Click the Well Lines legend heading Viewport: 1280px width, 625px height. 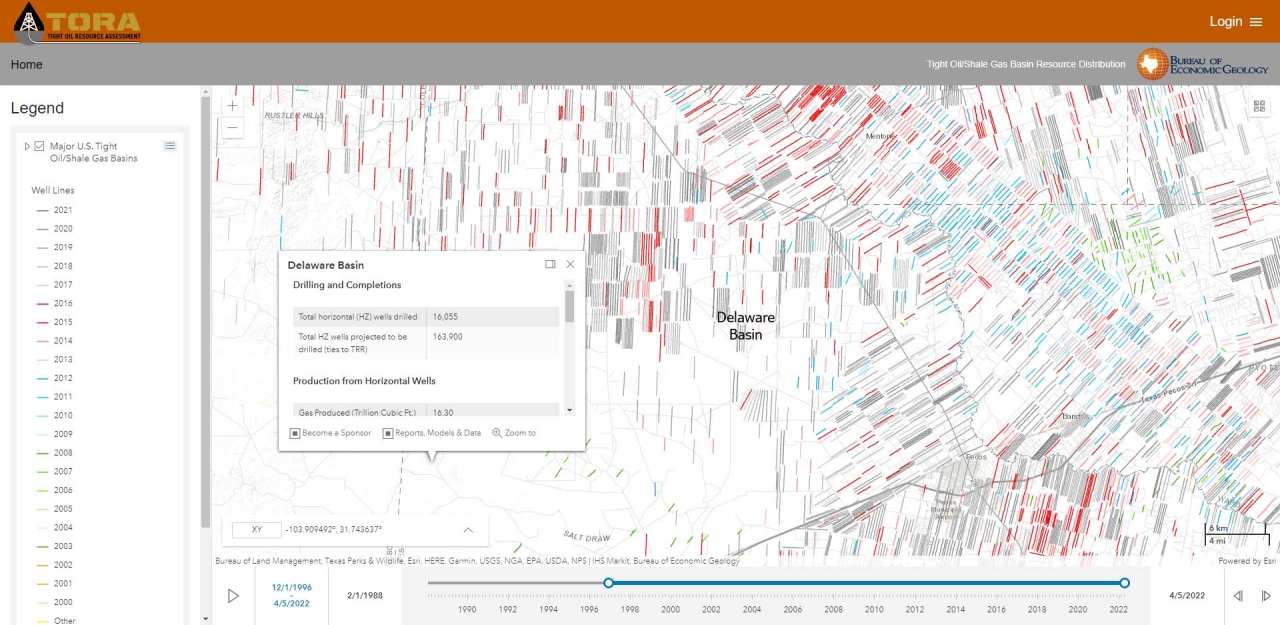click(53, 190)
